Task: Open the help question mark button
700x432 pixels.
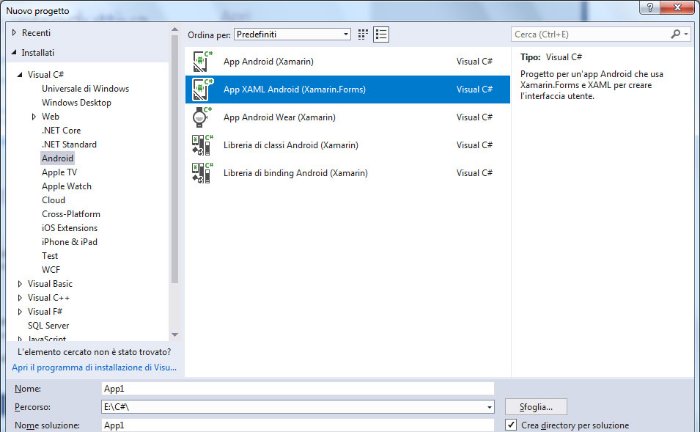Action: 650,7
